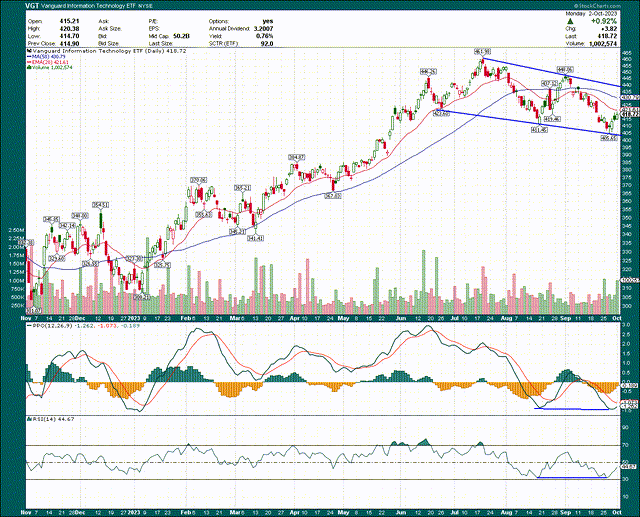The height and width of the screenshot is (517, 640).
Task: Click the 423.60 price label
Action: (441, 114)
